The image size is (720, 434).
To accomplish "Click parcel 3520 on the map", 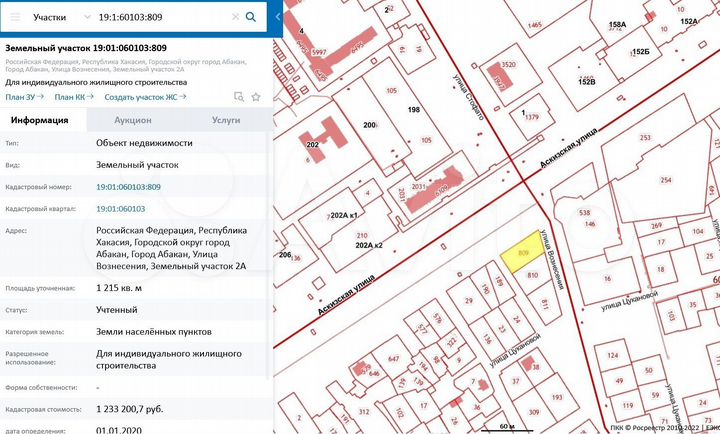I will pos(508,65).
